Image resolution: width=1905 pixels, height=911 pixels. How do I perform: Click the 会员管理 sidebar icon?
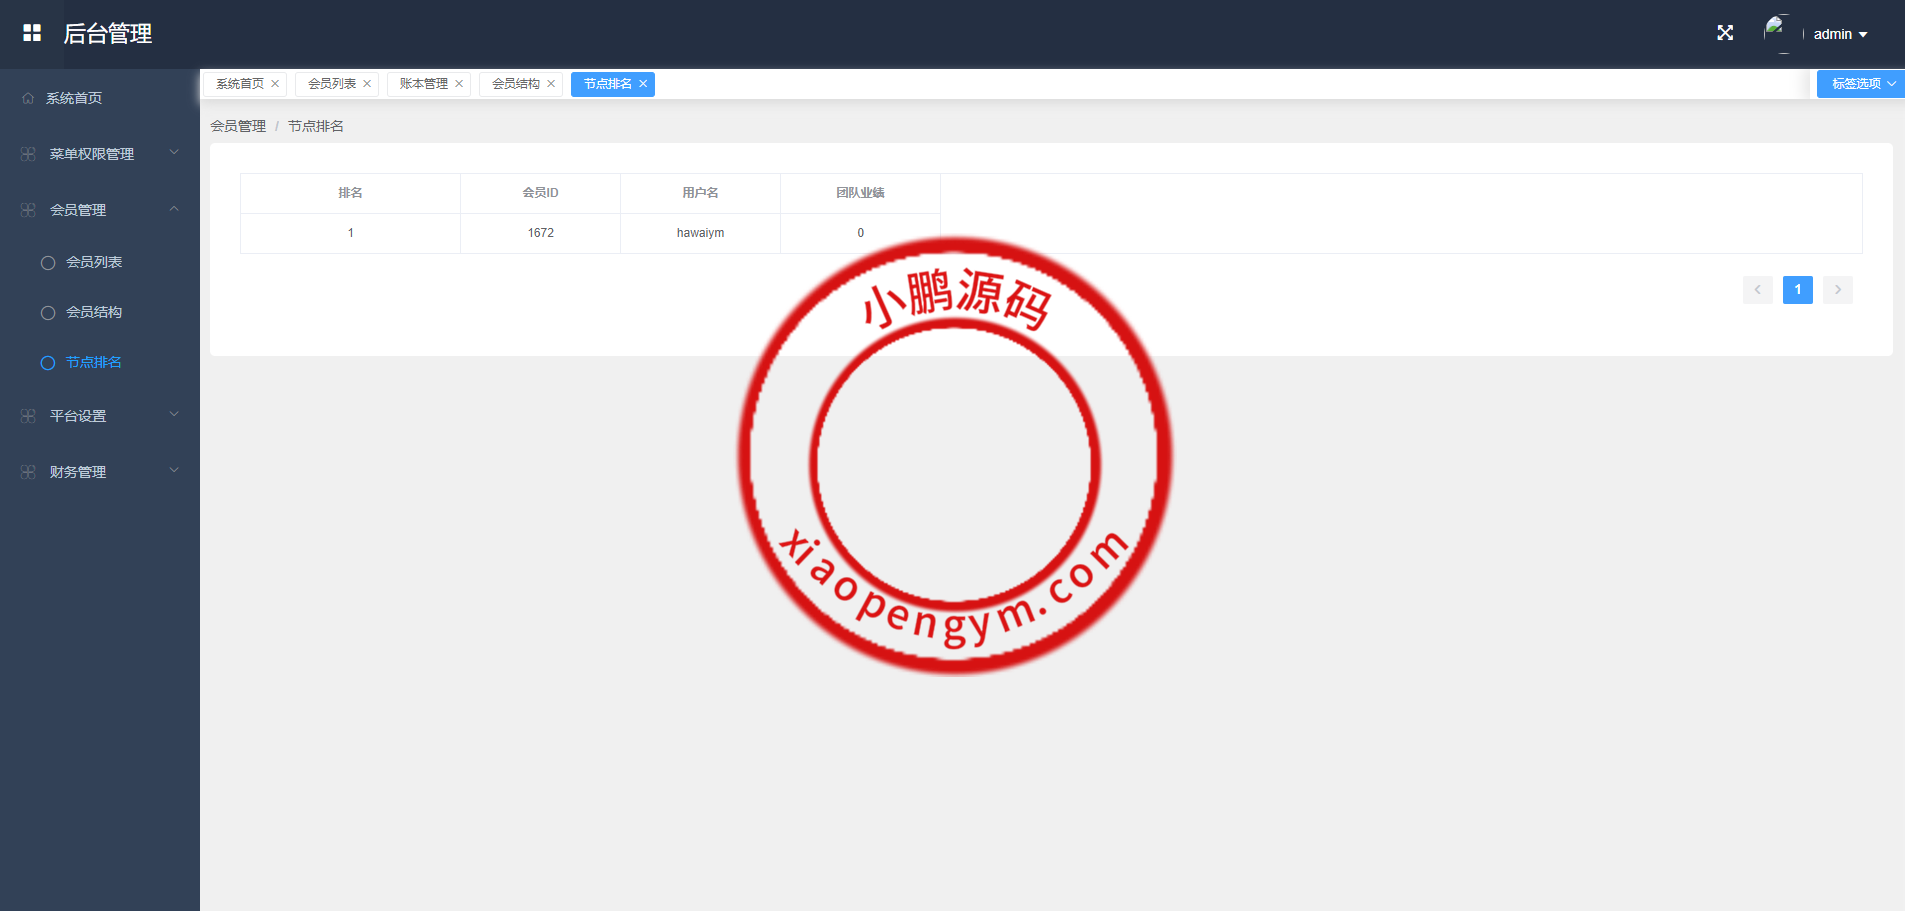(28, 210)
